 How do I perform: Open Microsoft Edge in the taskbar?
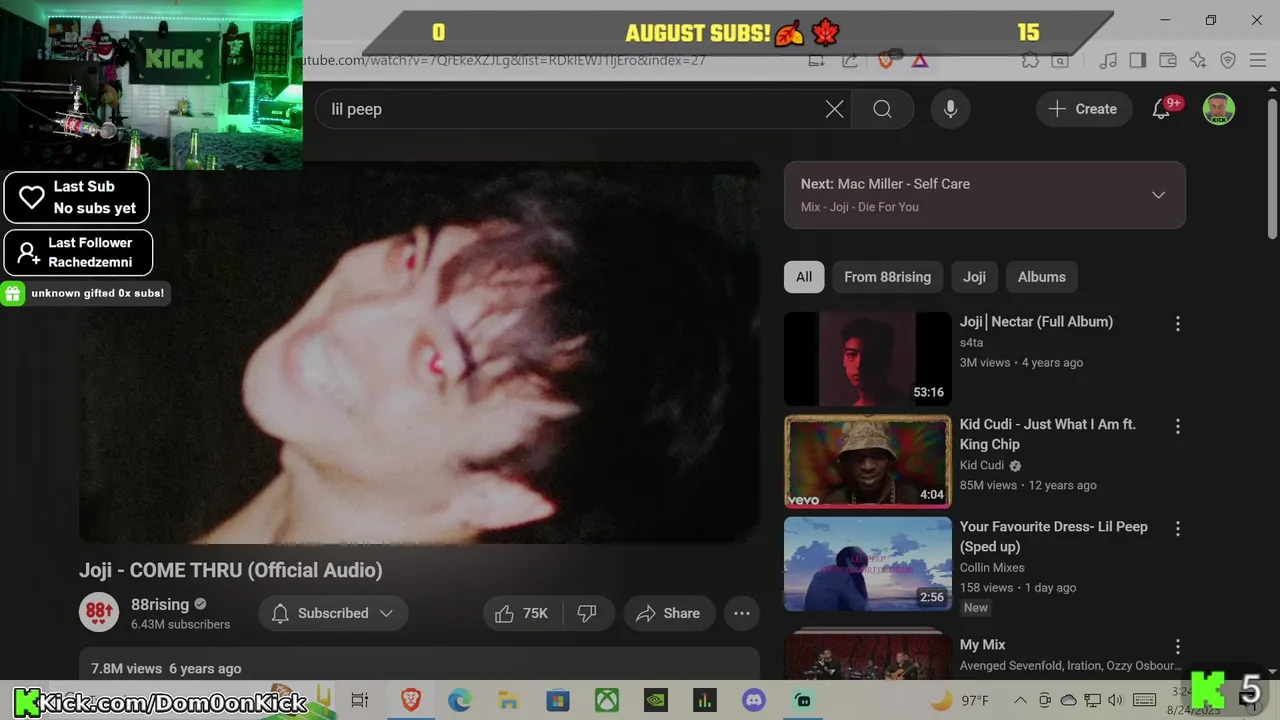459,700
